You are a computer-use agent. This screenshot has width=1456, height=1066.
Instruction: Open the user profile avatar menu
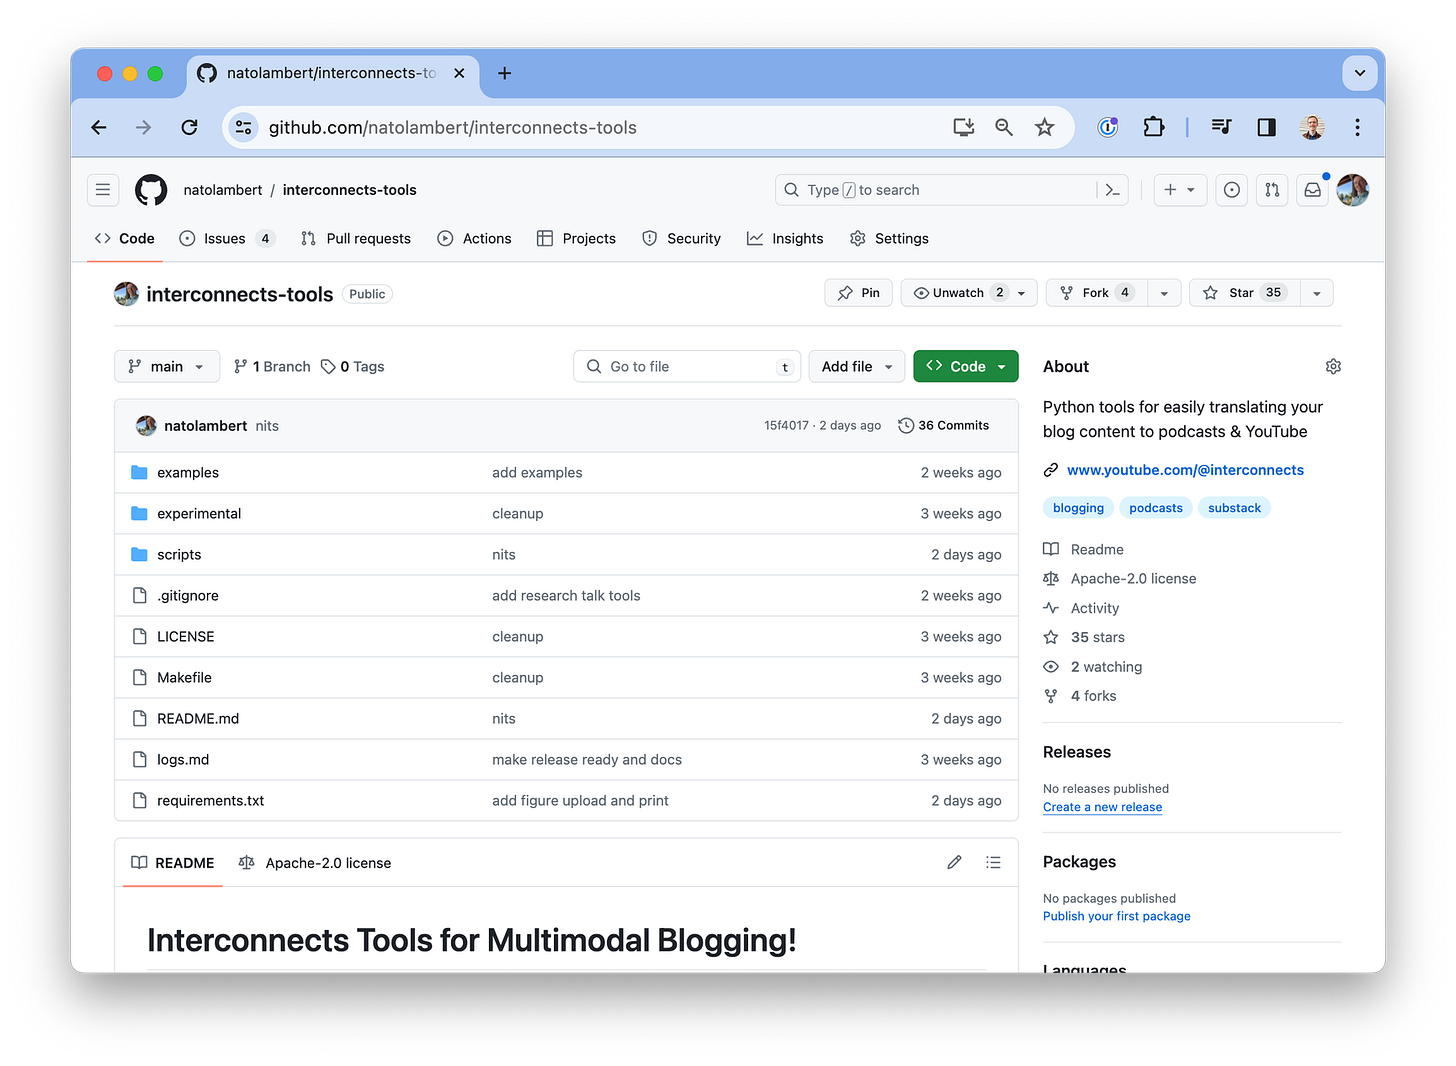pos(1353,190)
